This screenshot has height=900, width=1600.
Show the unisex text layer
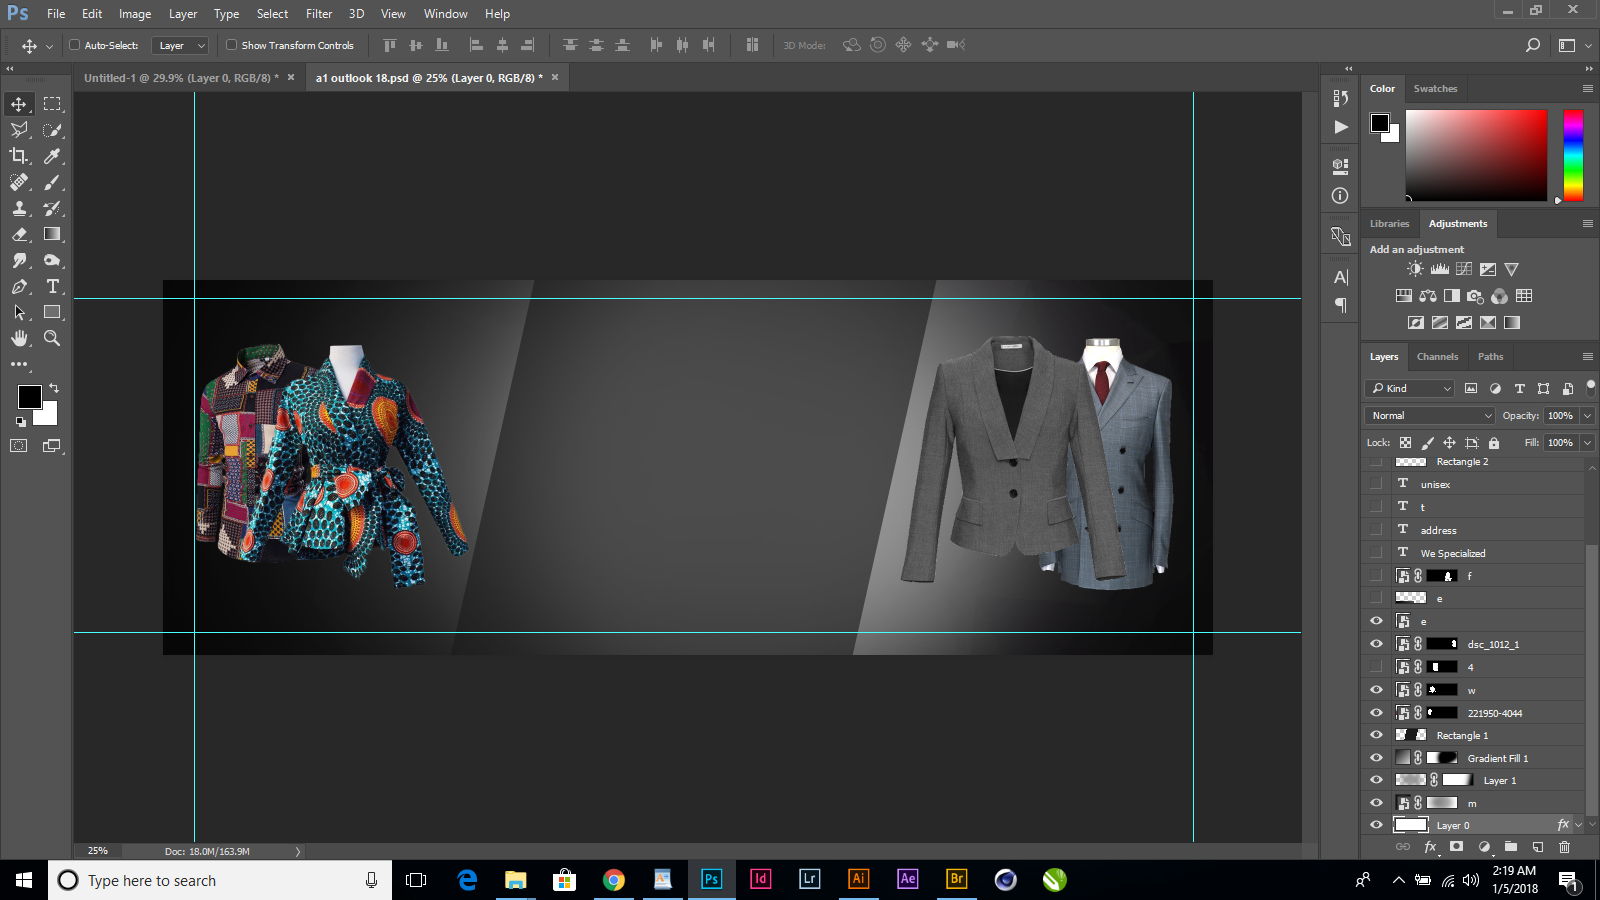[x=1376, y=484]
